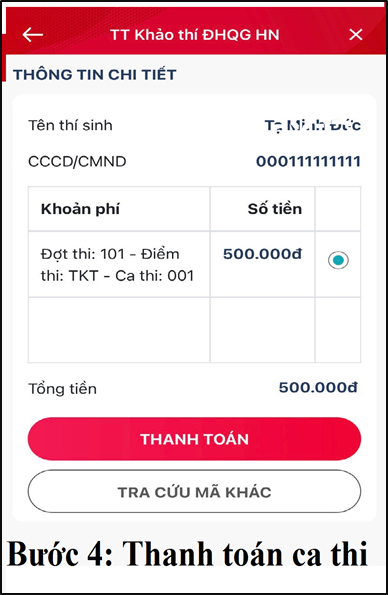Click the empty header cell above the radio button
Image resolution: width=388 pixels, height=595 pixels.
pyautogui.click(x=338, y=209)
